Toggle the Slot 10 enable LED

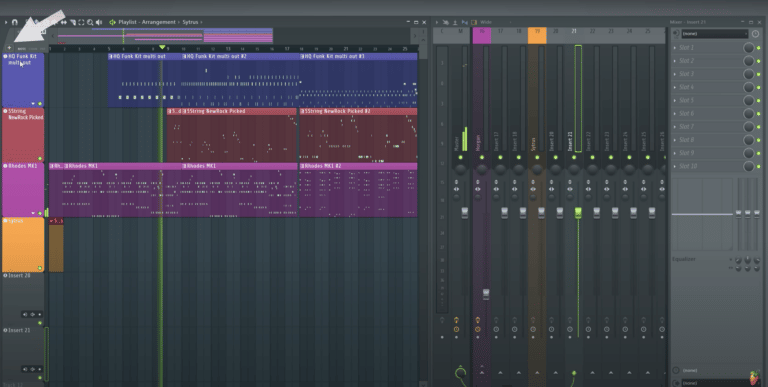coord(759,167)
